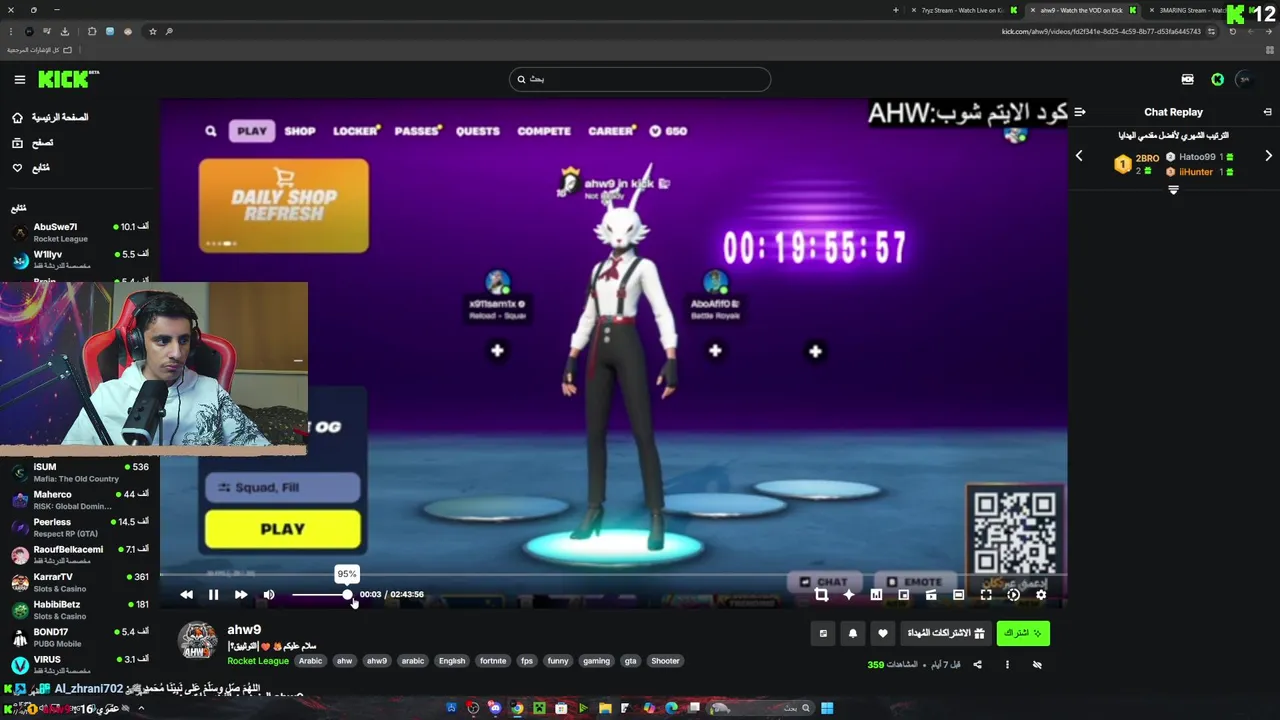
Task: Open video player settings gear
Action: (1041, 594)
